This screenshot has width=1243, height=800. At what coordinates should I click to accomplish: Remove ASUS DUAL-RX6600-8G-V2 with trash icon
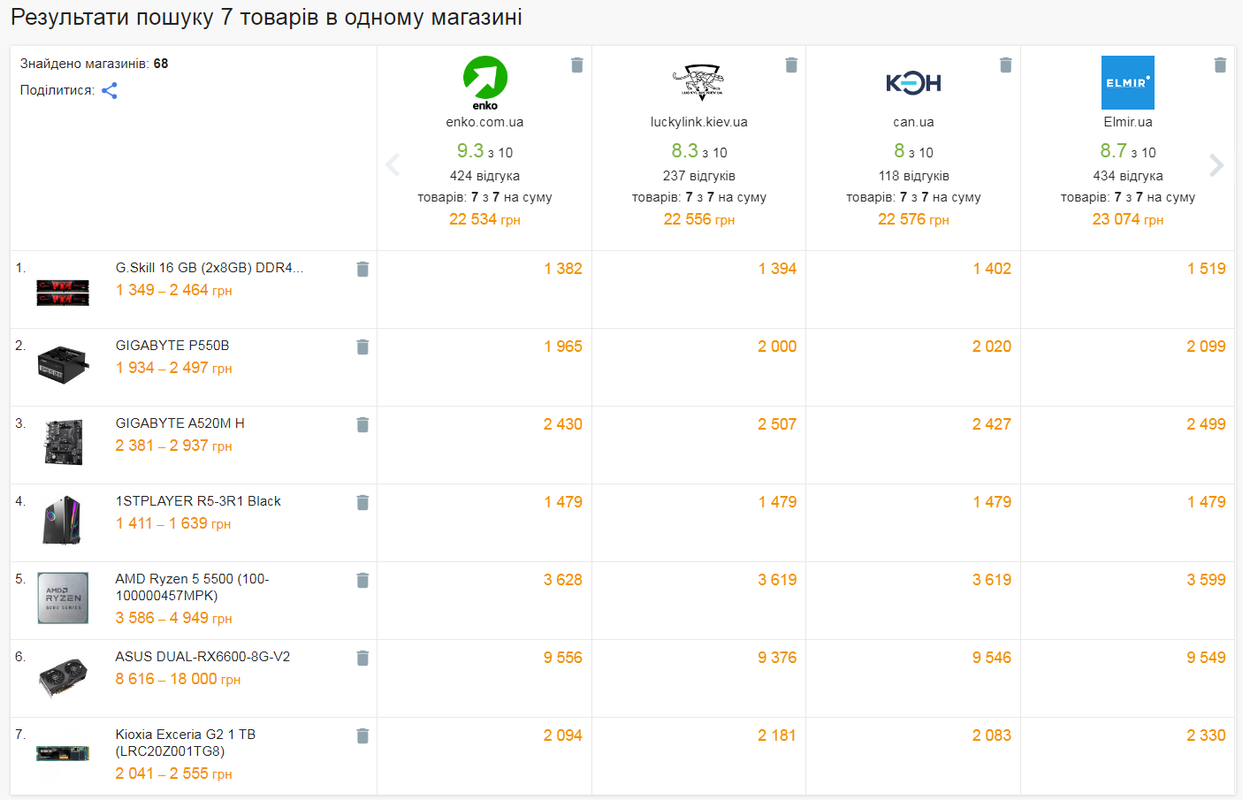click(363, 658)
